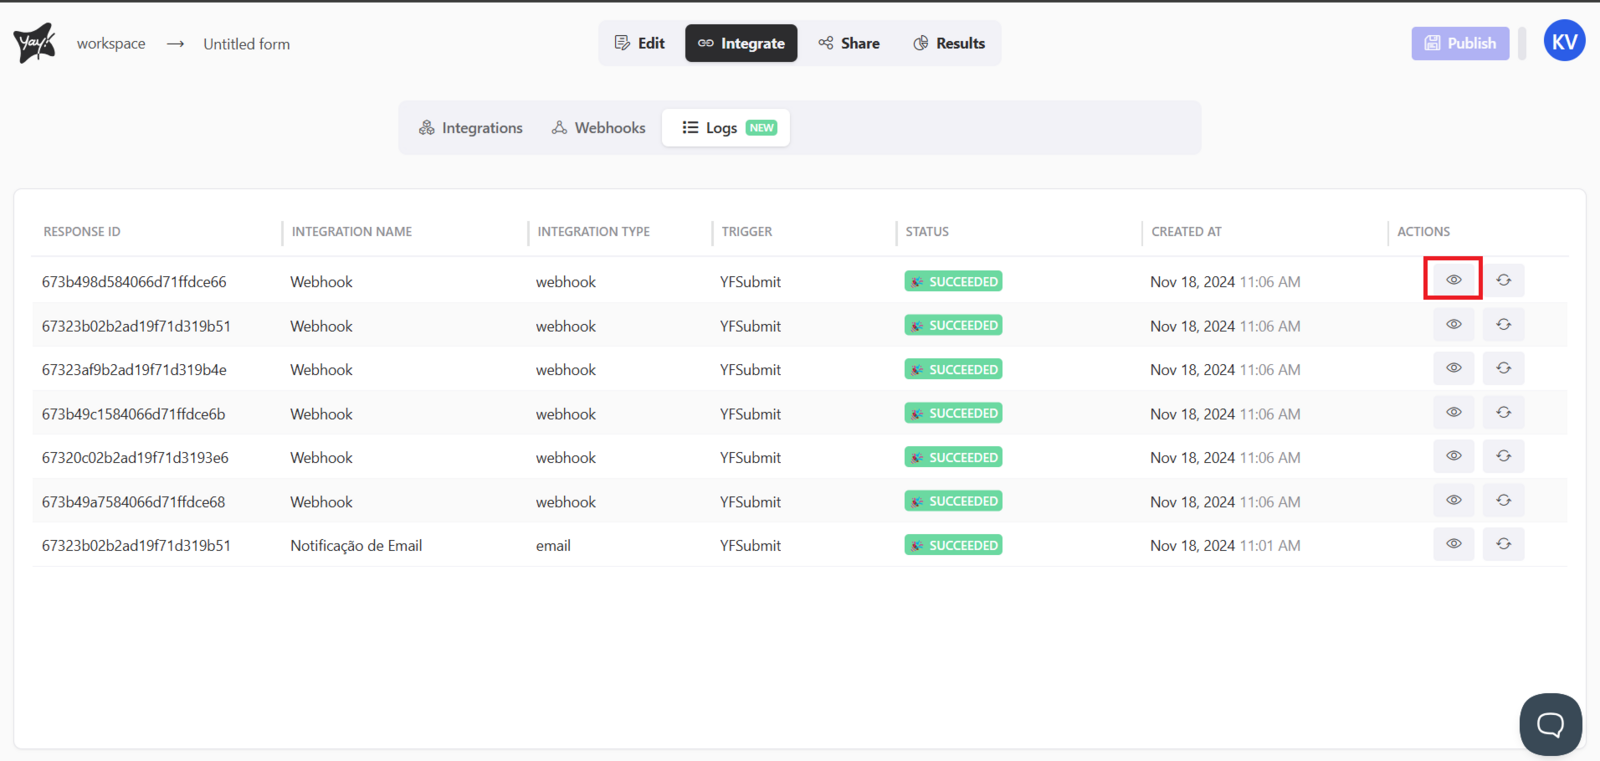Go to the Results tab
The image size is (1600, 761).
pos(949,43)
